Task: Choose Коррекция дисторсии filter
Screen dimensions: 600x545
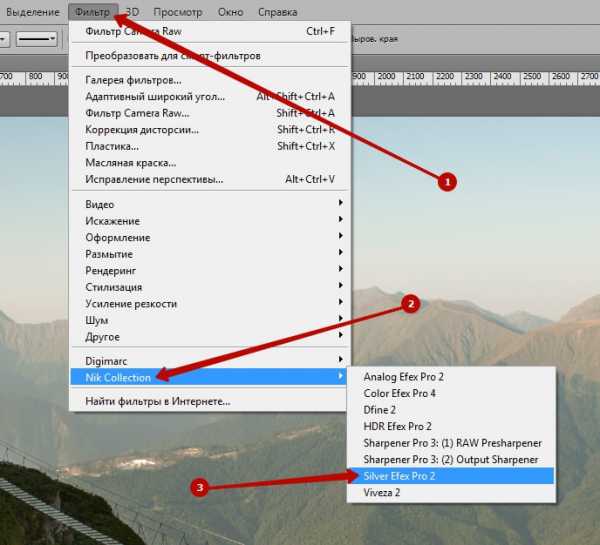Action: [142, 130]
